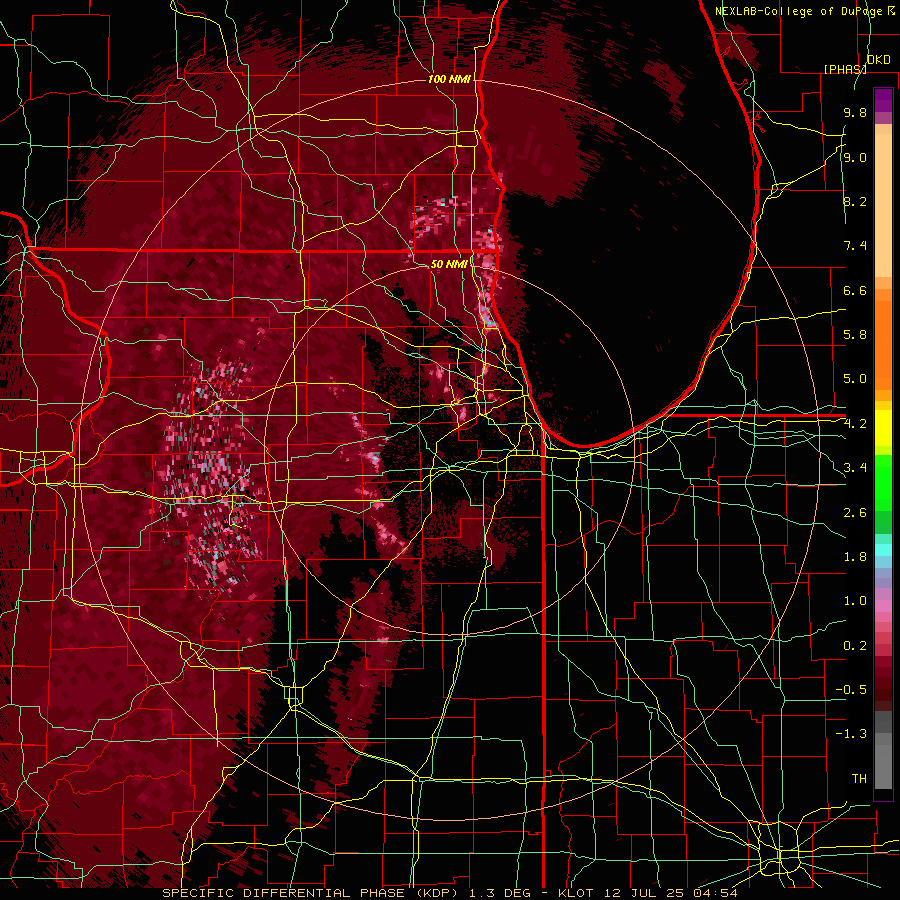This screenshot has width=900, height=900.
Task: Click the 1.0 value on color scale
Action: point(855,601)
